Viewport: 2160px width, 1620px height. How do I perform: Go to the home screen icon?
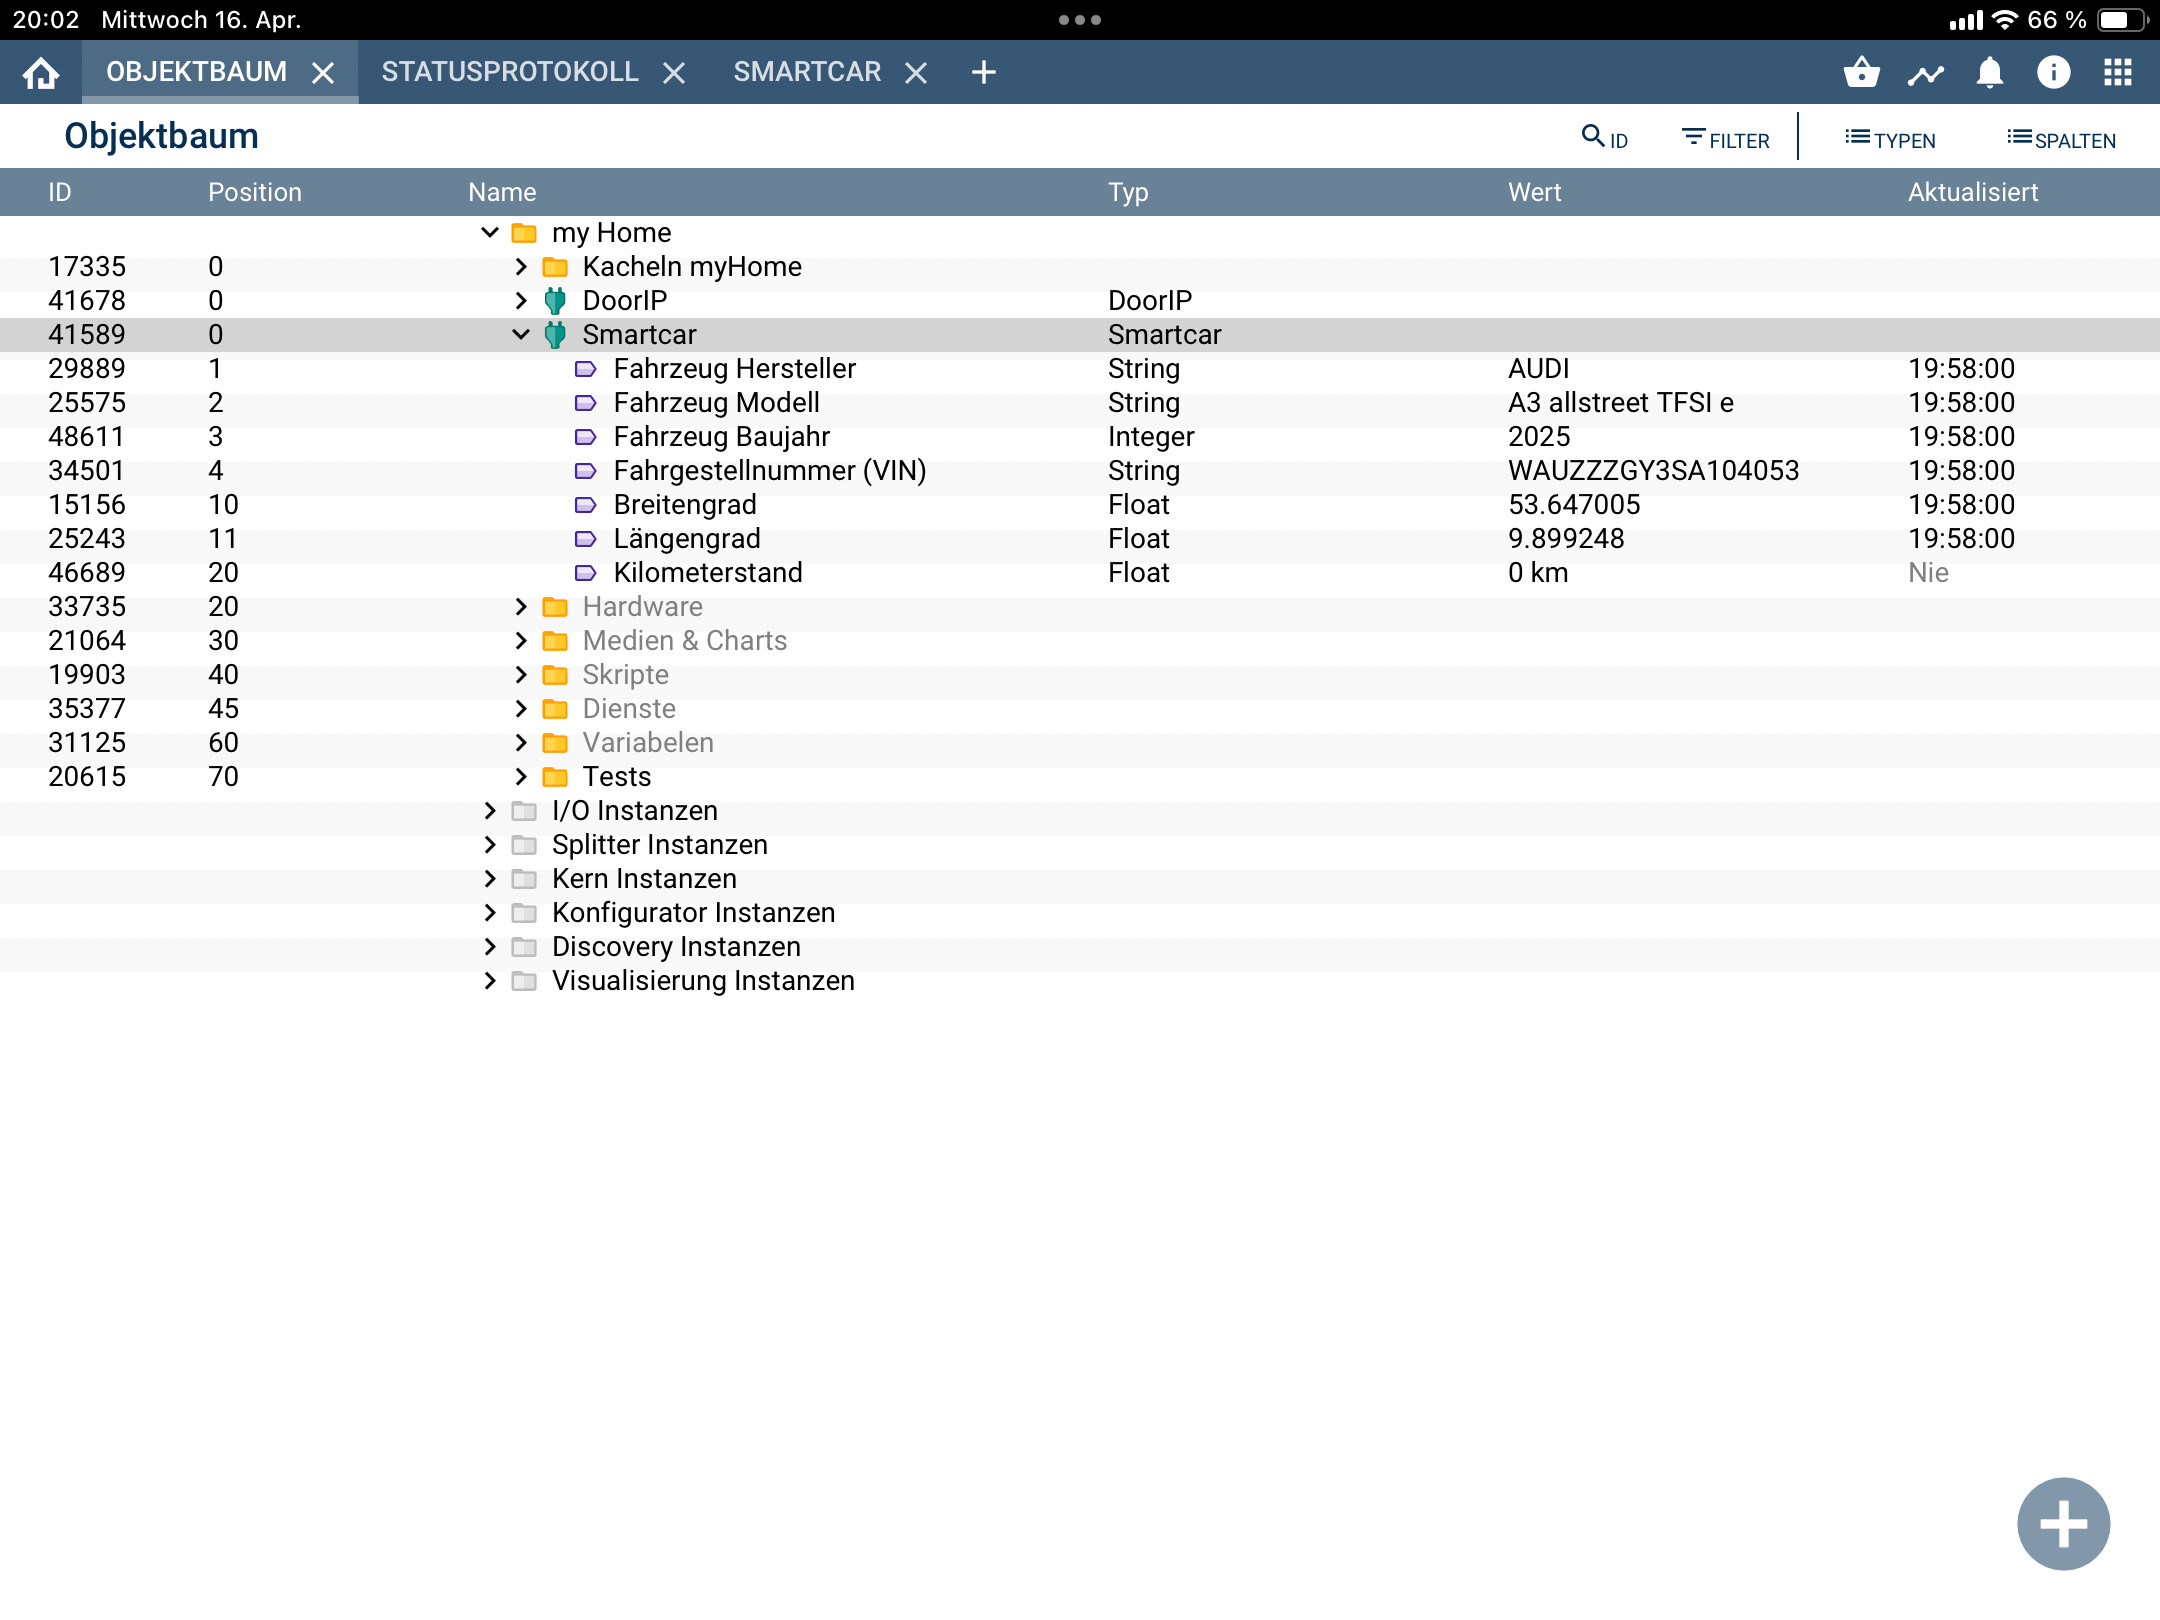41,72
